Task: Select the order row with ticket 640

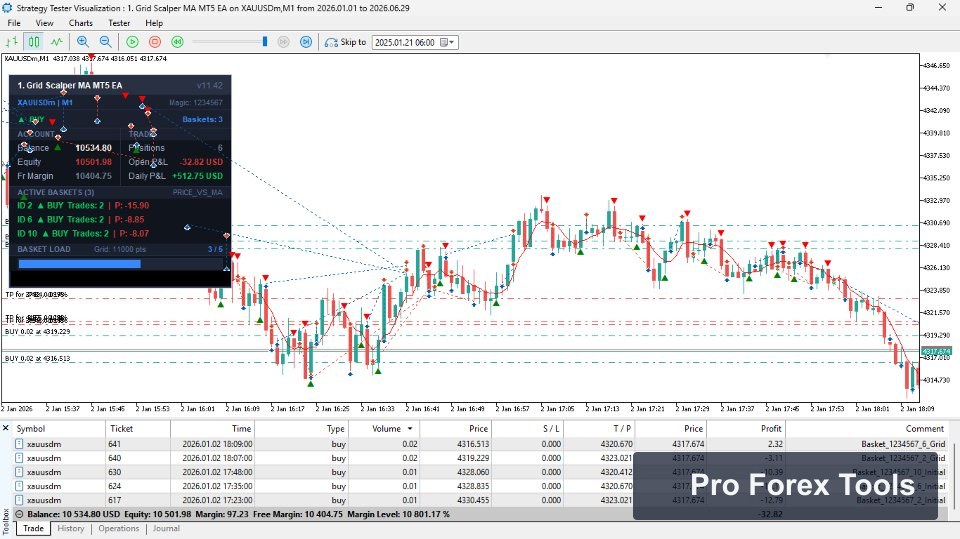Action: click(481, 458)
